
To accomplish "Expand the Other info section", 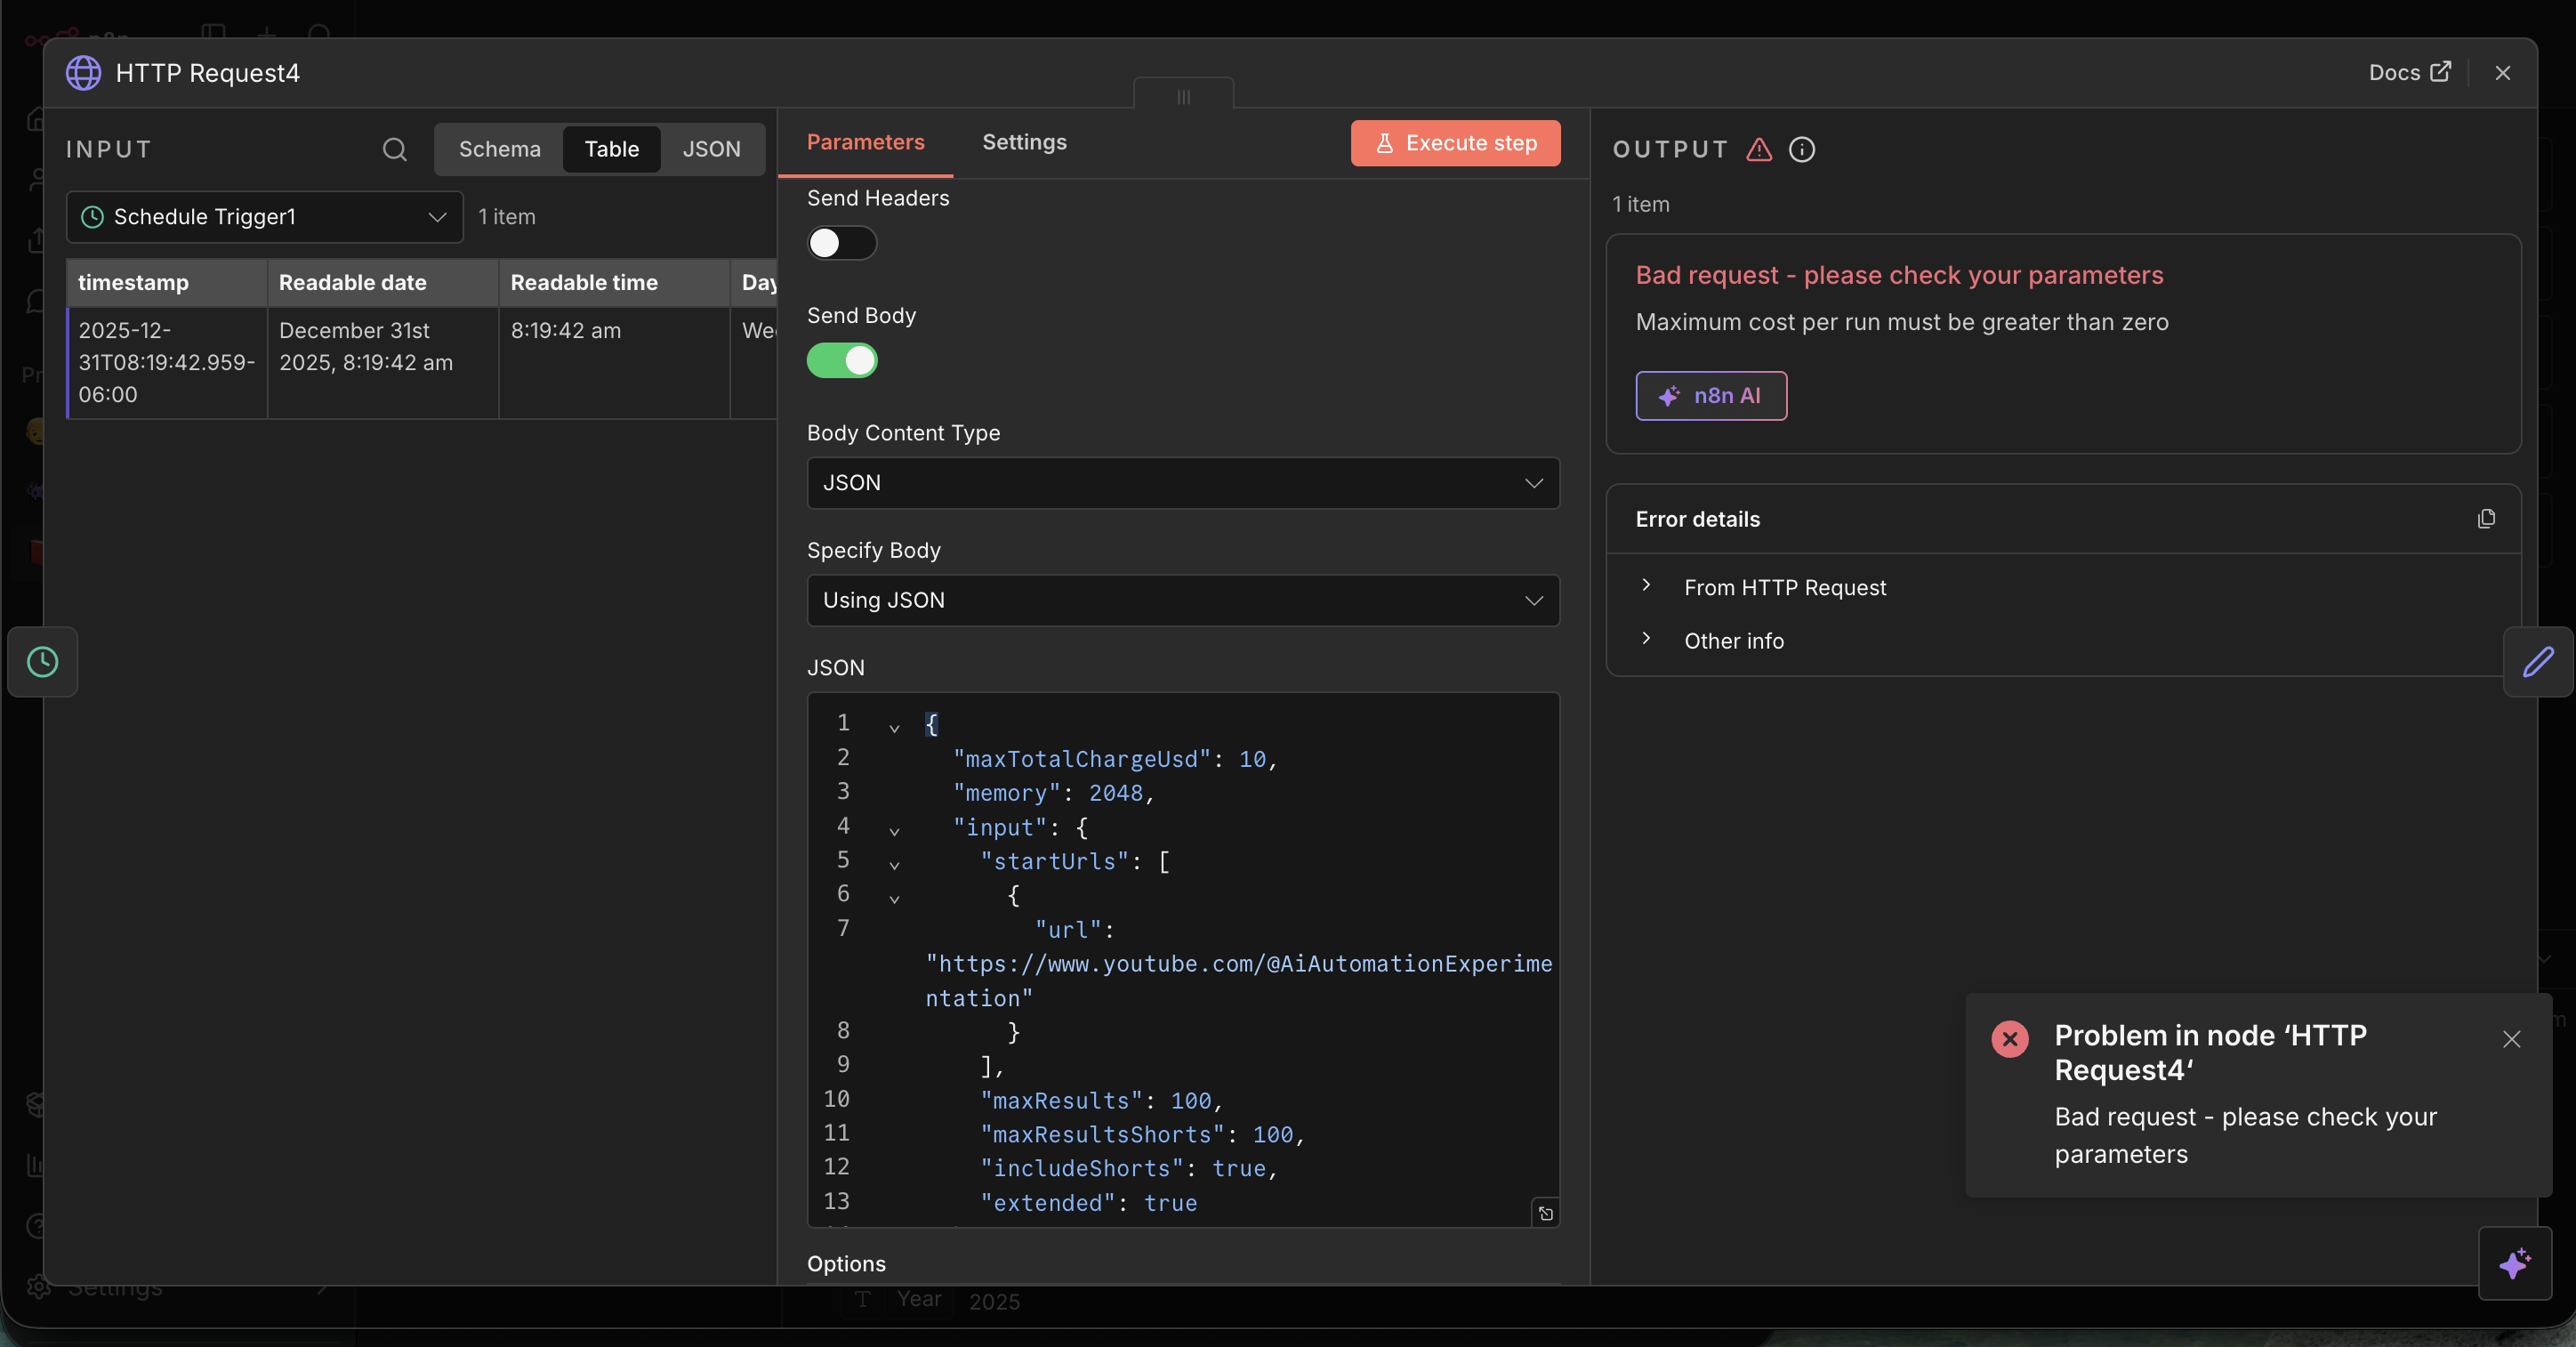I will coord(1733,641).
